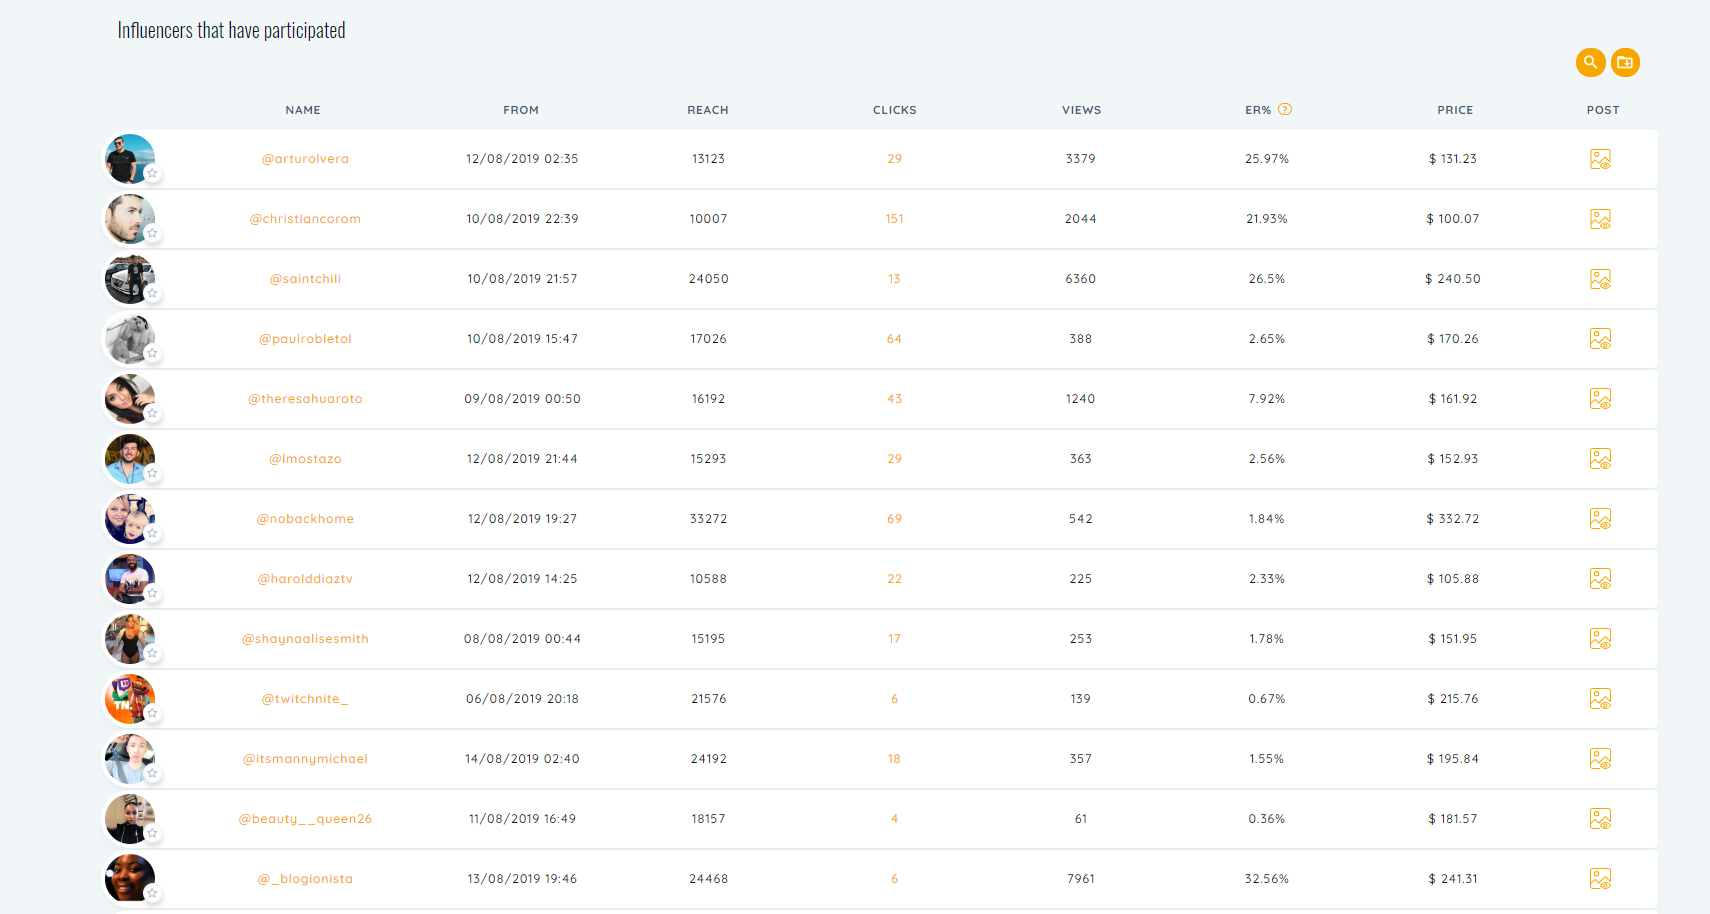
Task: View post image for @christiancorom
Action: 1600,219
